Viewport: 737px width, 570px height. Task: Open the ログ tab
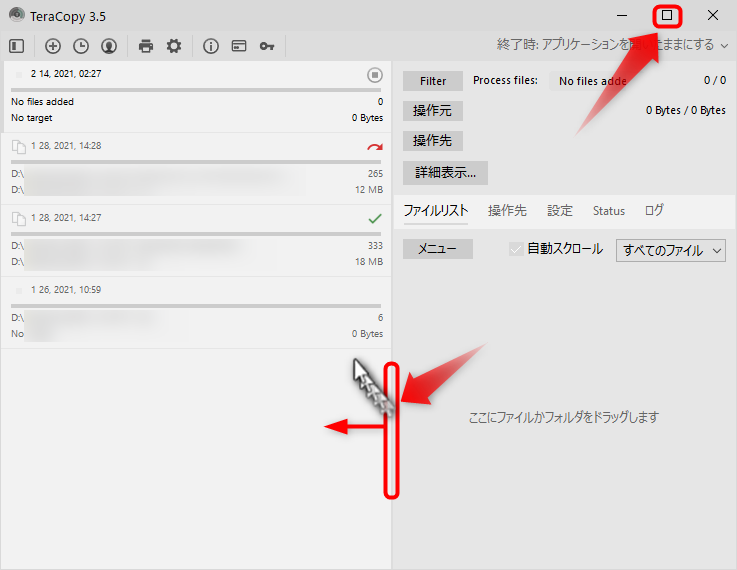[654, 210]
